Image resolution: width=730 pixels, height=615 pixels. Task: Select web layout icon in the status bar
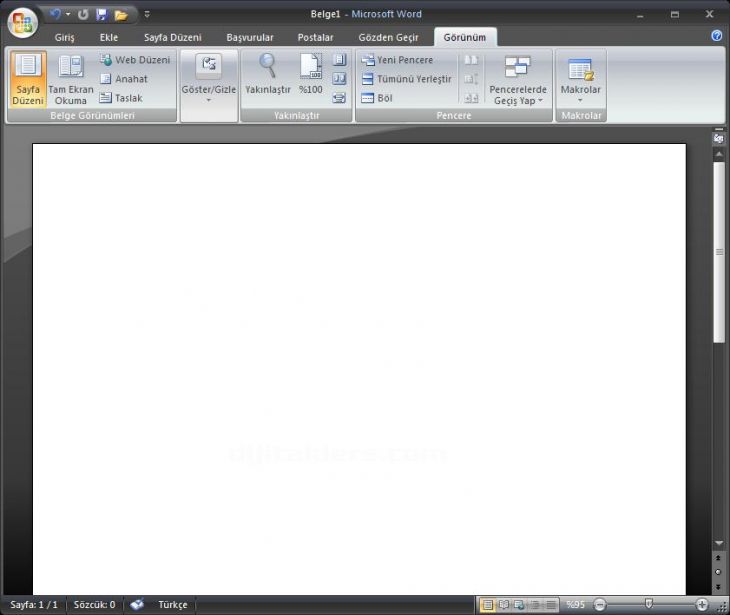pos(519,605)
